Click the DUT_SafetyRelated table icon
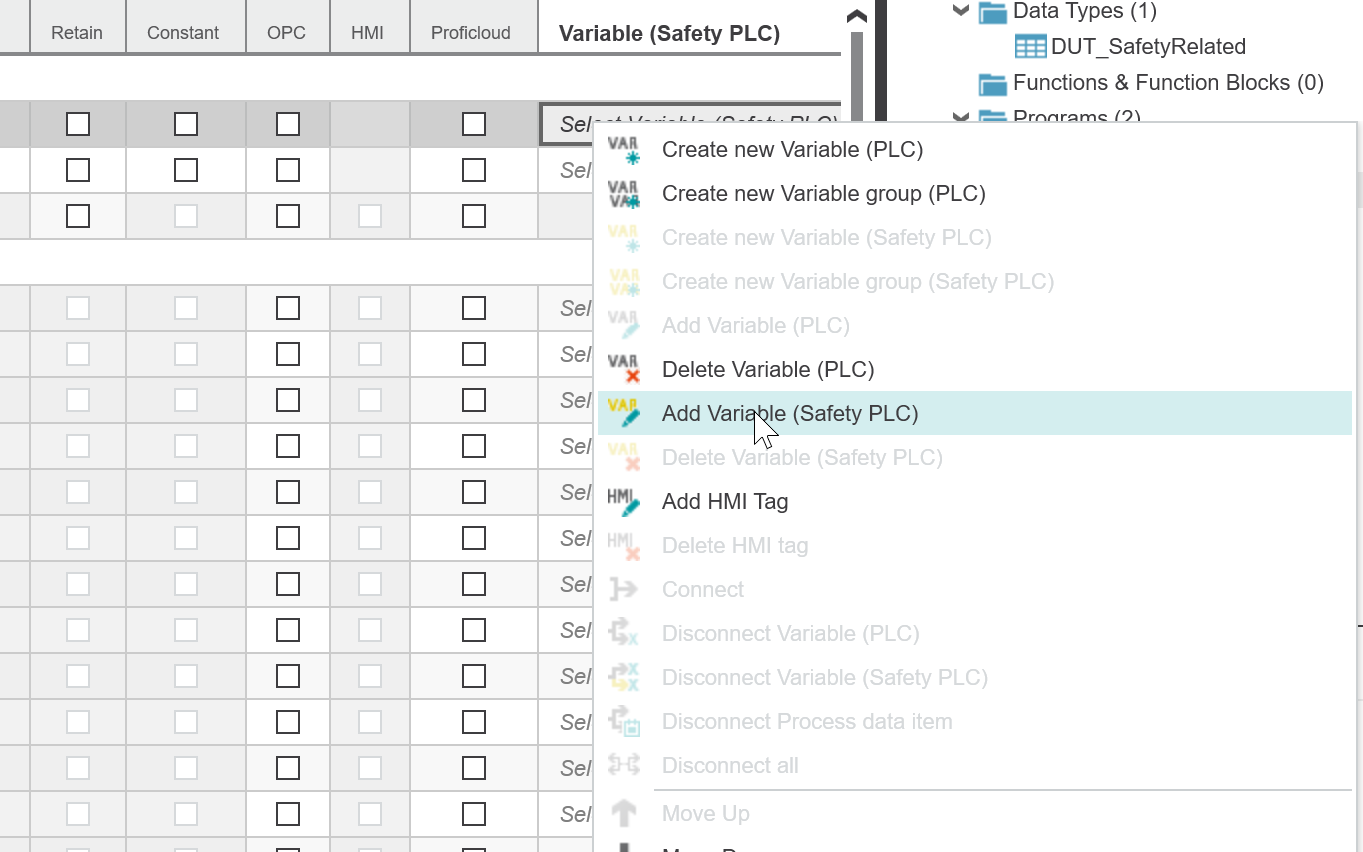Viewport: 1363px width, 852px height. [1031, 47]
